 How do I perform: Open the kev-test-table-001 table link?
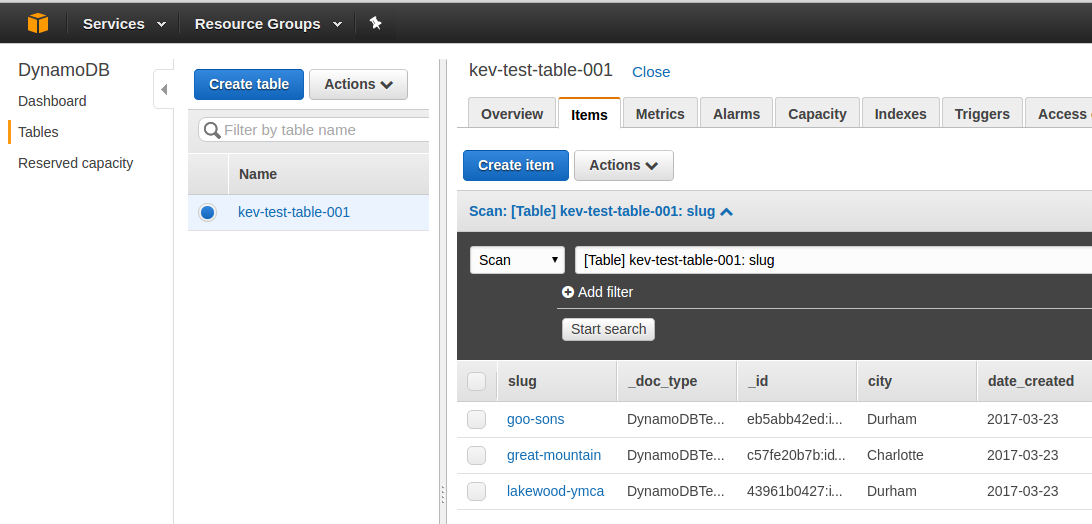pos(294,212)
